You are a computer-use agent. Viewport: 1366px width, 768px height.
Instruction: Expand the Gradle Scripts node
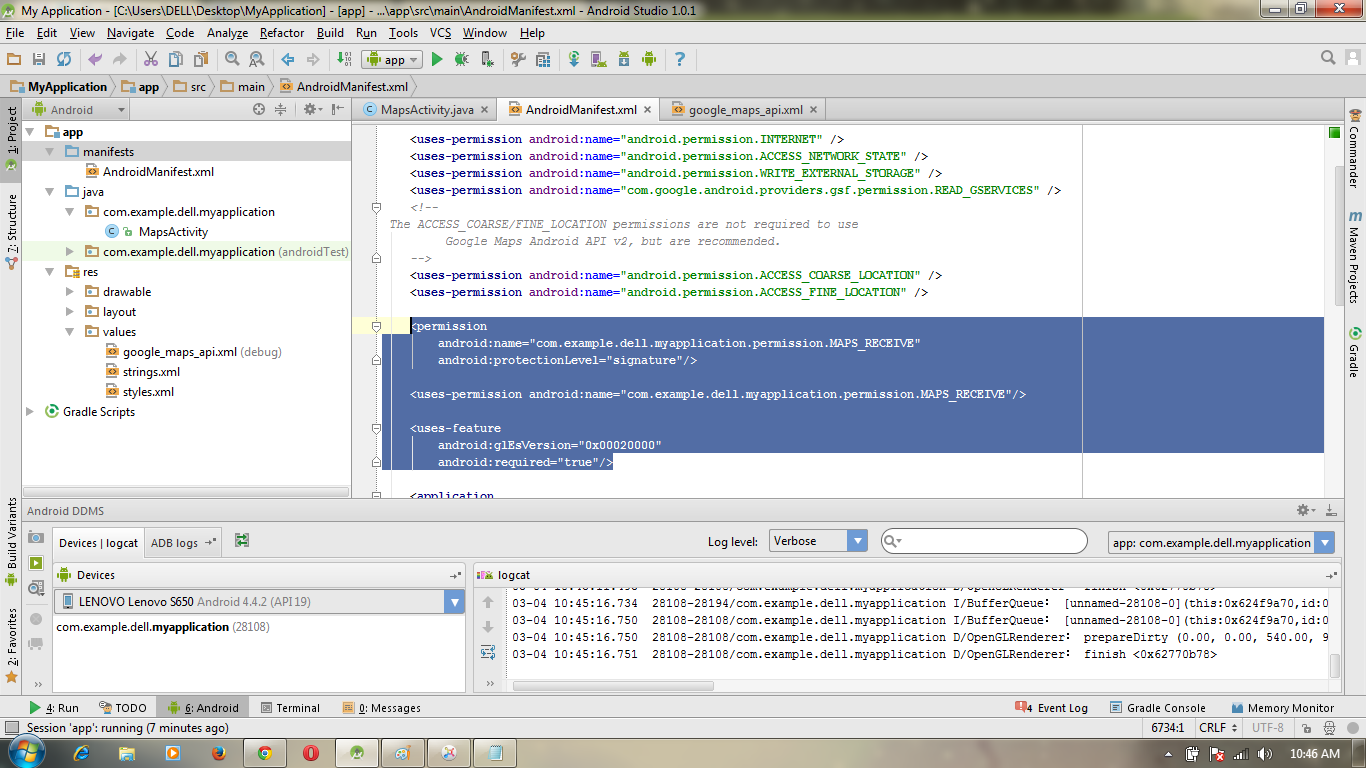(x=29, y=412)
